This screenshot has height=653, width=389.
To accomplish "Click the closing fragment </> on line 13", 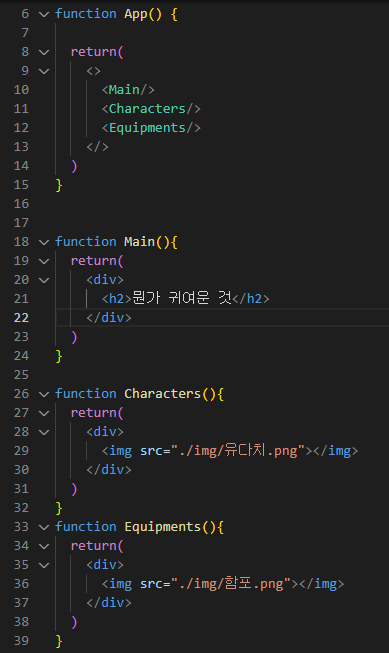I will coord(97,147).
